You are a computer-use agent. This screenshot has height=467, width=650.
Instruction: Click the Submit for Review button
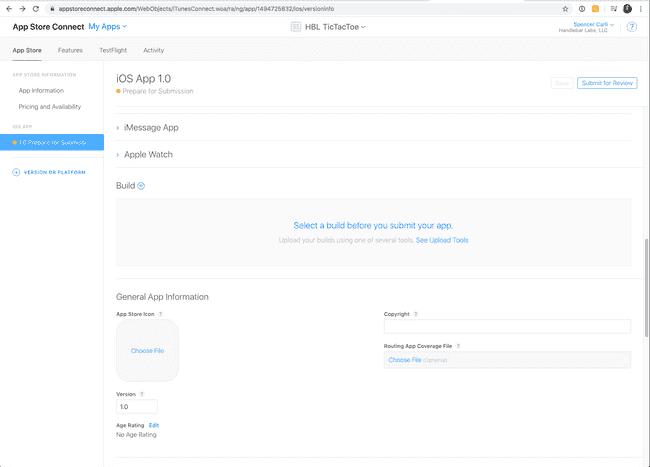coord(607,83)
